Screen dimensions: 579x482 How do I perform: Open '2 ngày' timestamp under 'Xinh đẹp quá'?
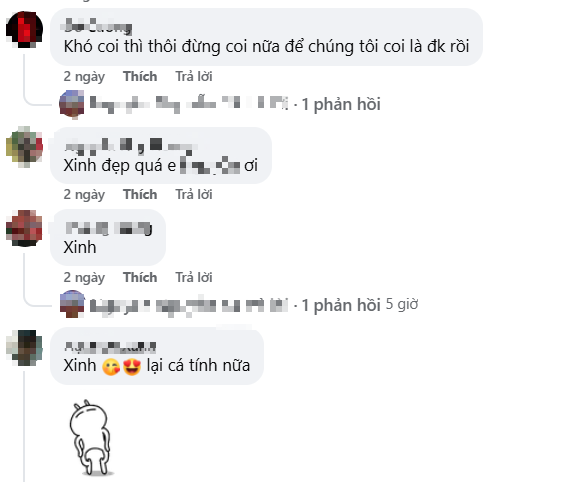click(x=84, y=195)
